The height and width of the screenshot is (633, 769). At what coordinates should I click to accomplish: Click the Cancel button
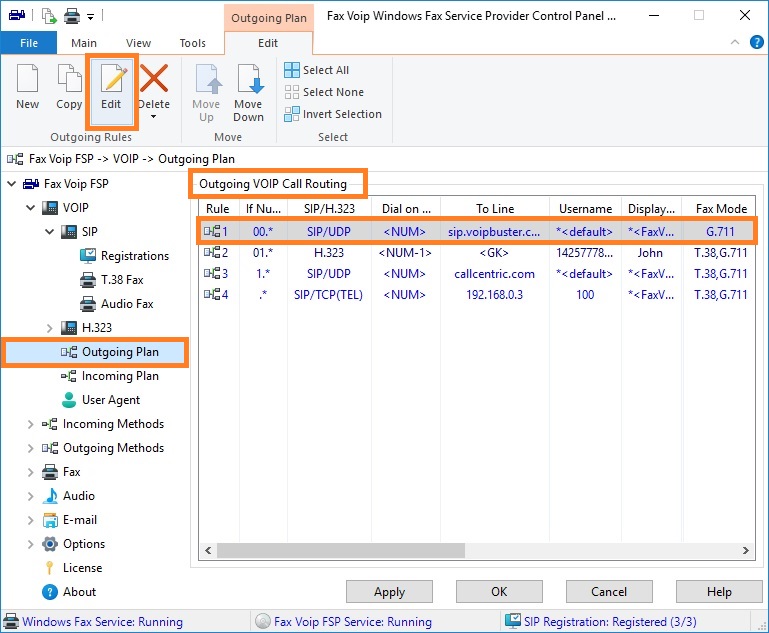609,592
